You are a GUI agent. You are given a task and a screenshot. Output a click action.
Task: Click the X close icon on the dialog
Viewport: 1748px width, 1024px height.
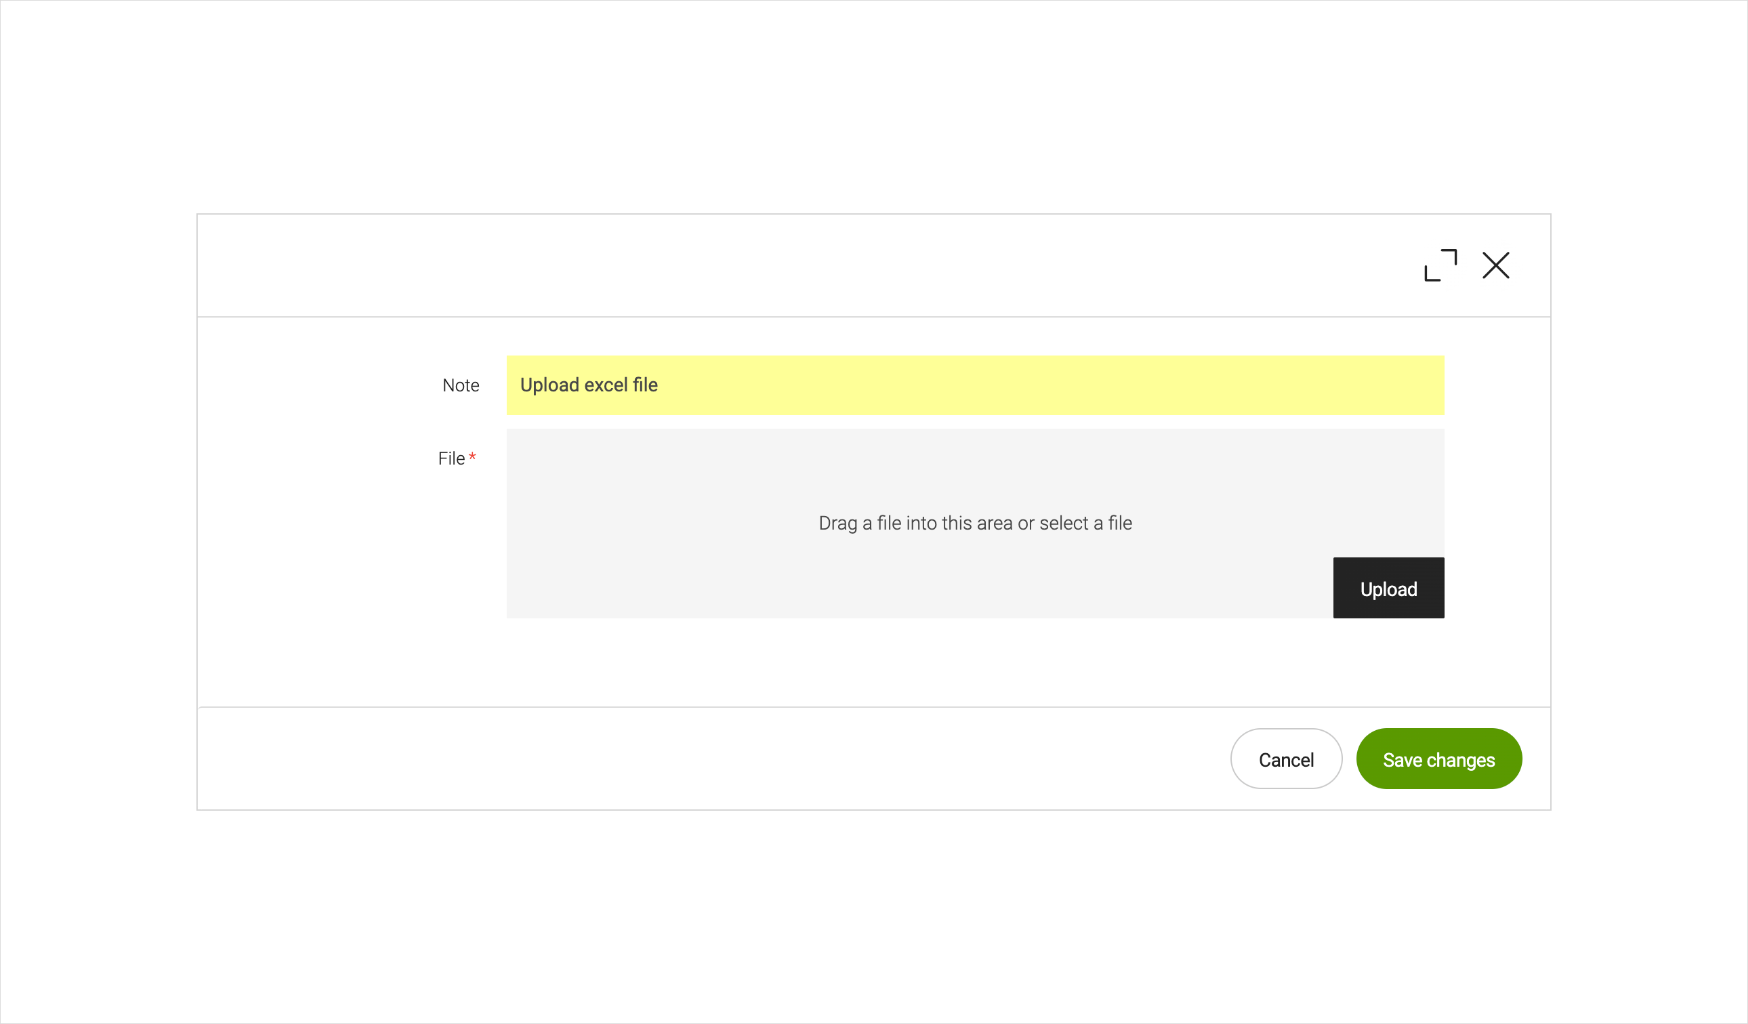(1496, 265)
